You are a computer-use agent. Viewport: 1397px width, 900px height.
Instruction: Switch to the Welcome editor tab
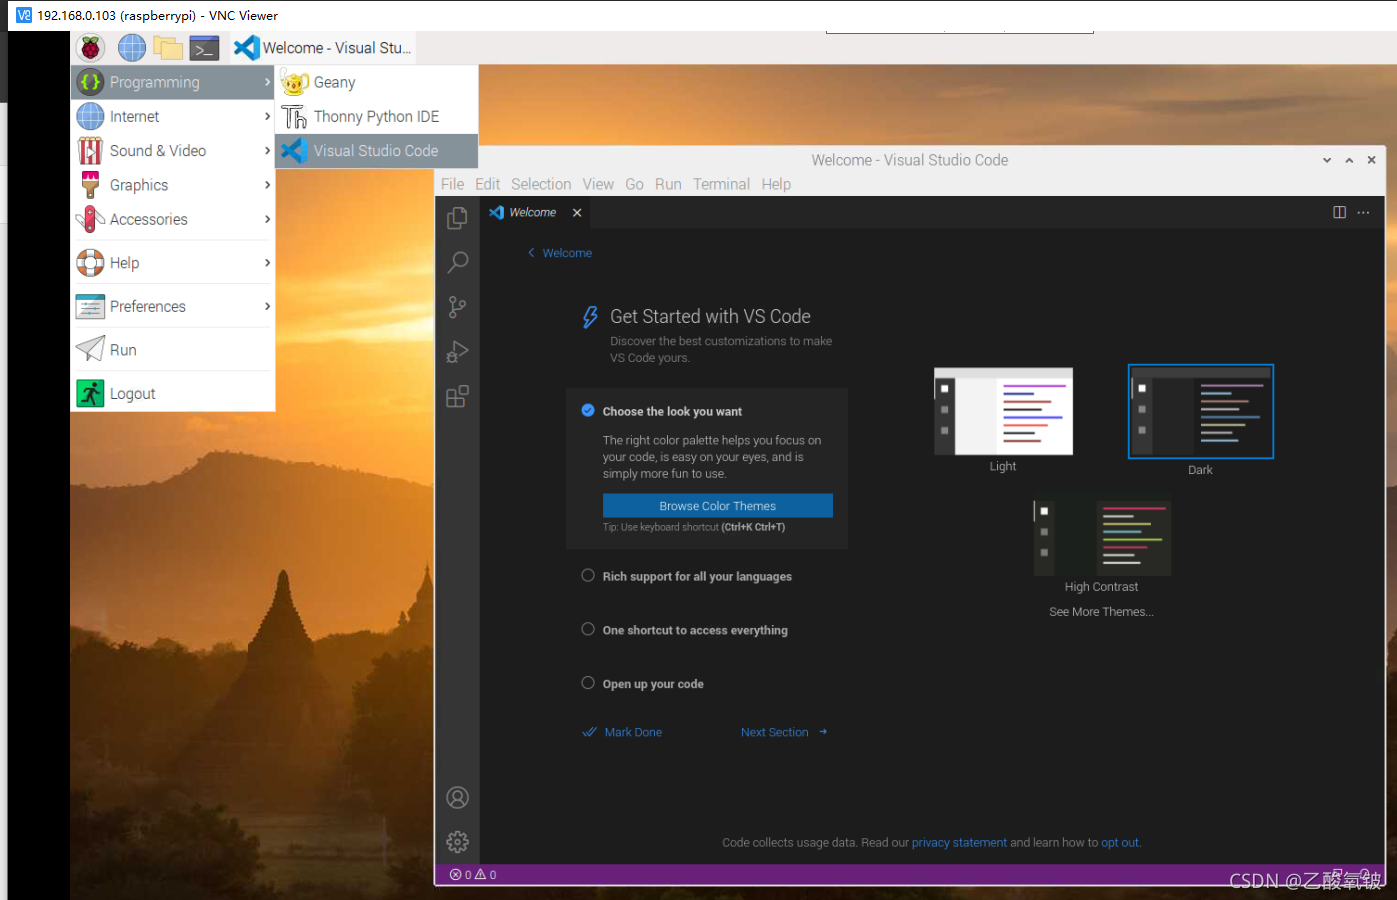coord(535,212)
